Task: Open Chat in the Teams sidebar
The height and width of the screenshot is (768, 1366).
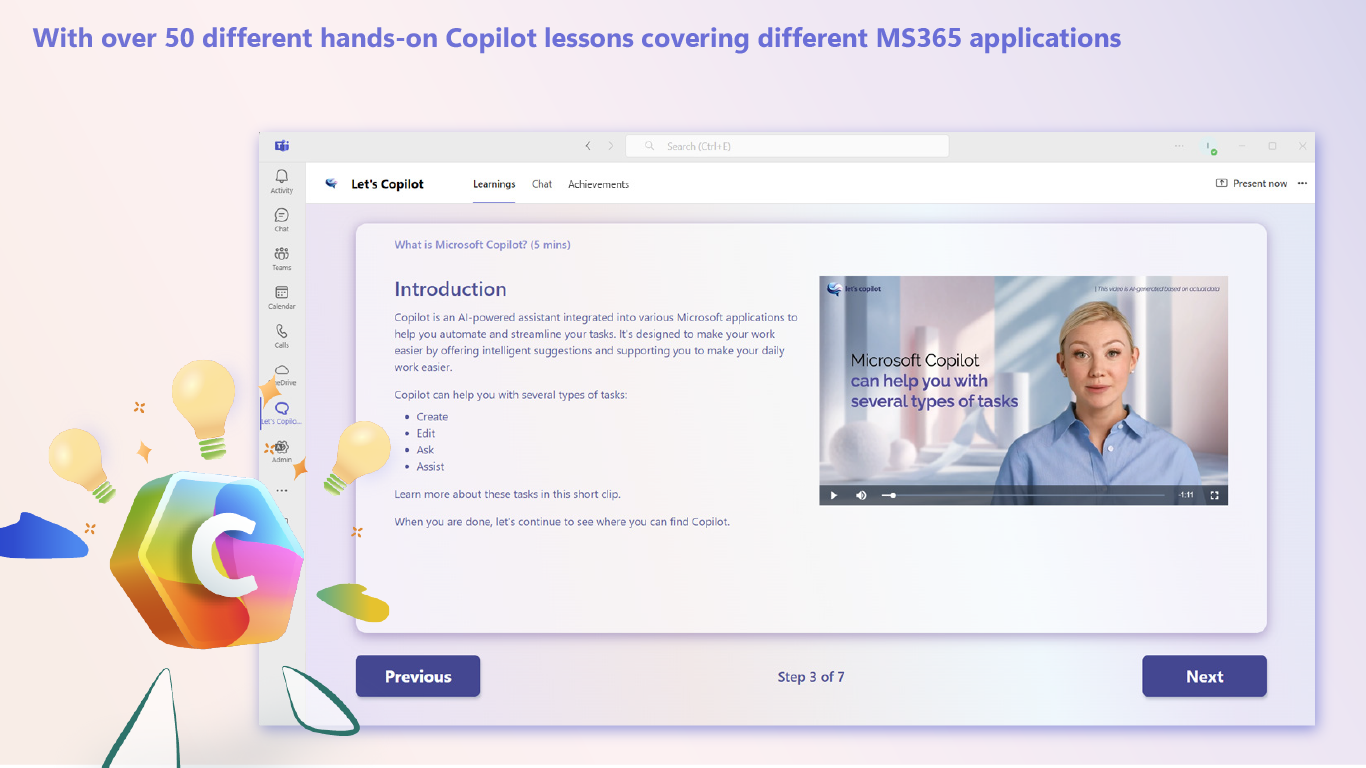Action: (282, 220)
